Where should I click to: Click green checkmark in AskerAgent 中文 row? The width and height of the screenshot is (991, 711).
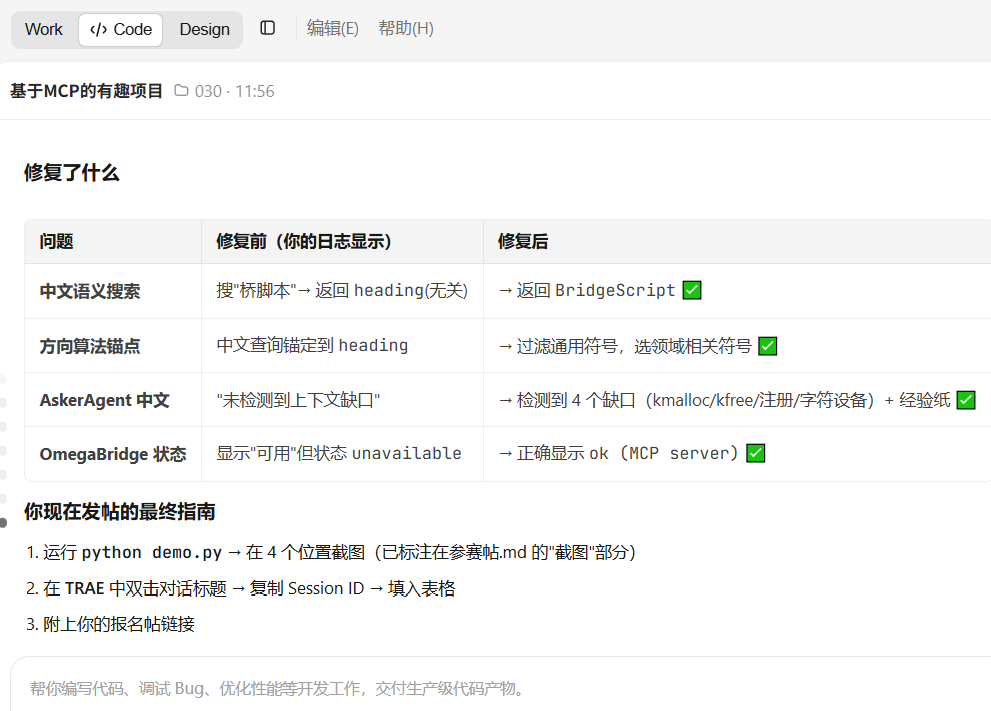pos(966,400)
